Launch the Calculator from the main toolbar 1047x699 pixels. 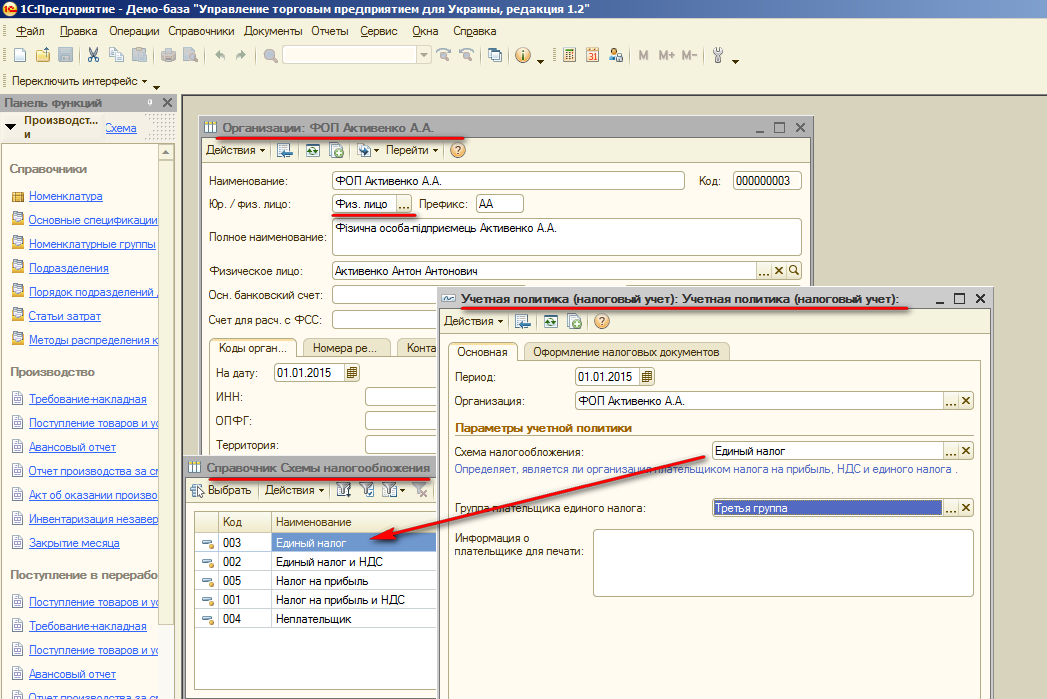coord(570,55)
